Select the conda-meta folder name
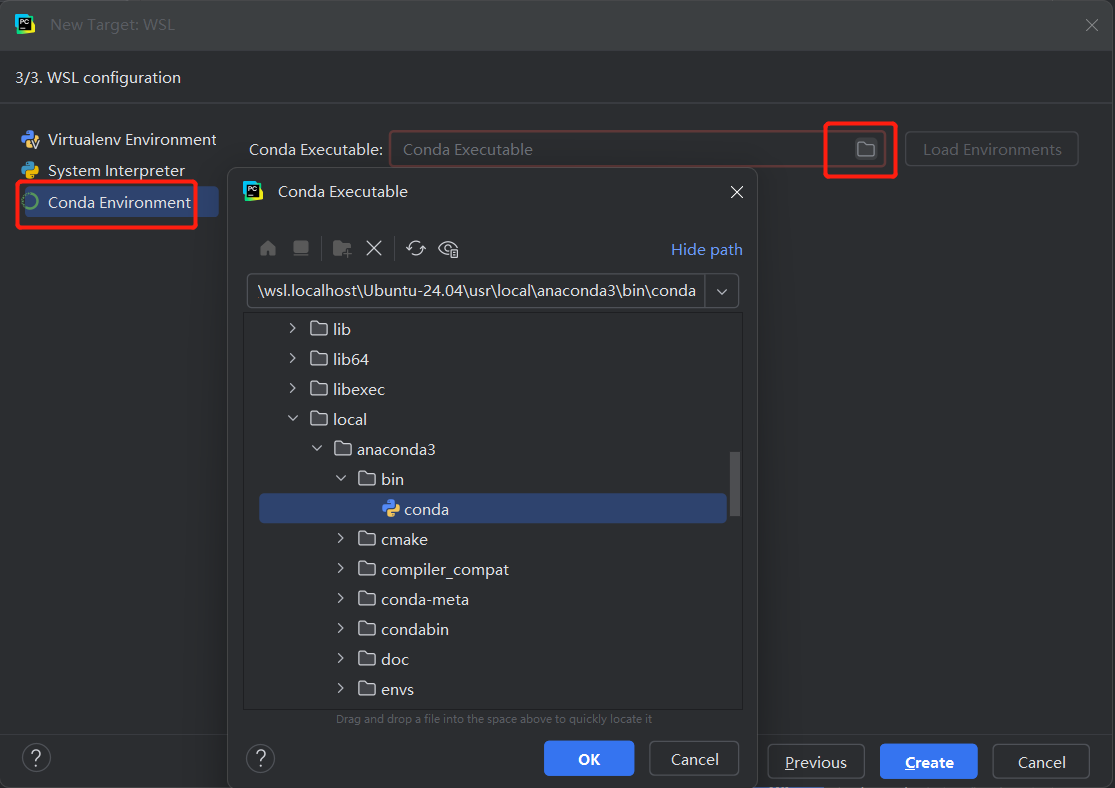The image size is (1115, 788). click(x=425, y=599)
